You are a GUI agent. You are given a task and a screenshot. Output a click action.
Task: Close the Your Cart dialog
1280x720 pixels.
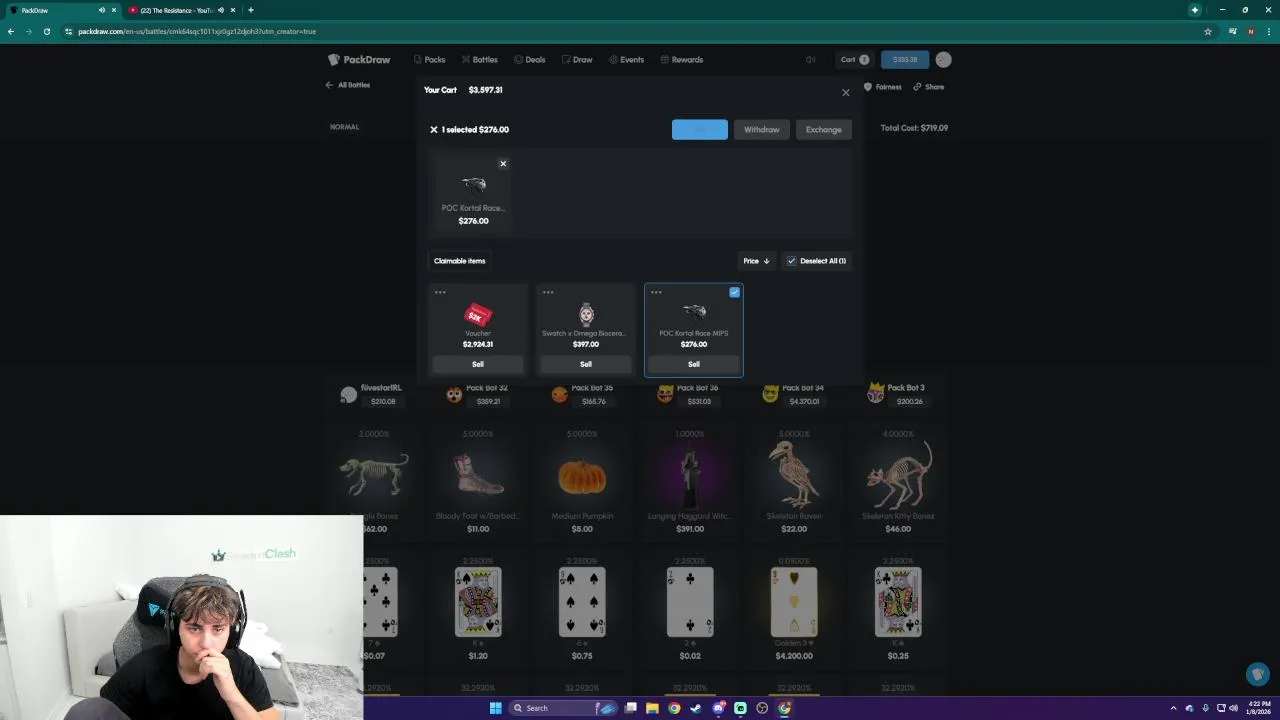846,93
